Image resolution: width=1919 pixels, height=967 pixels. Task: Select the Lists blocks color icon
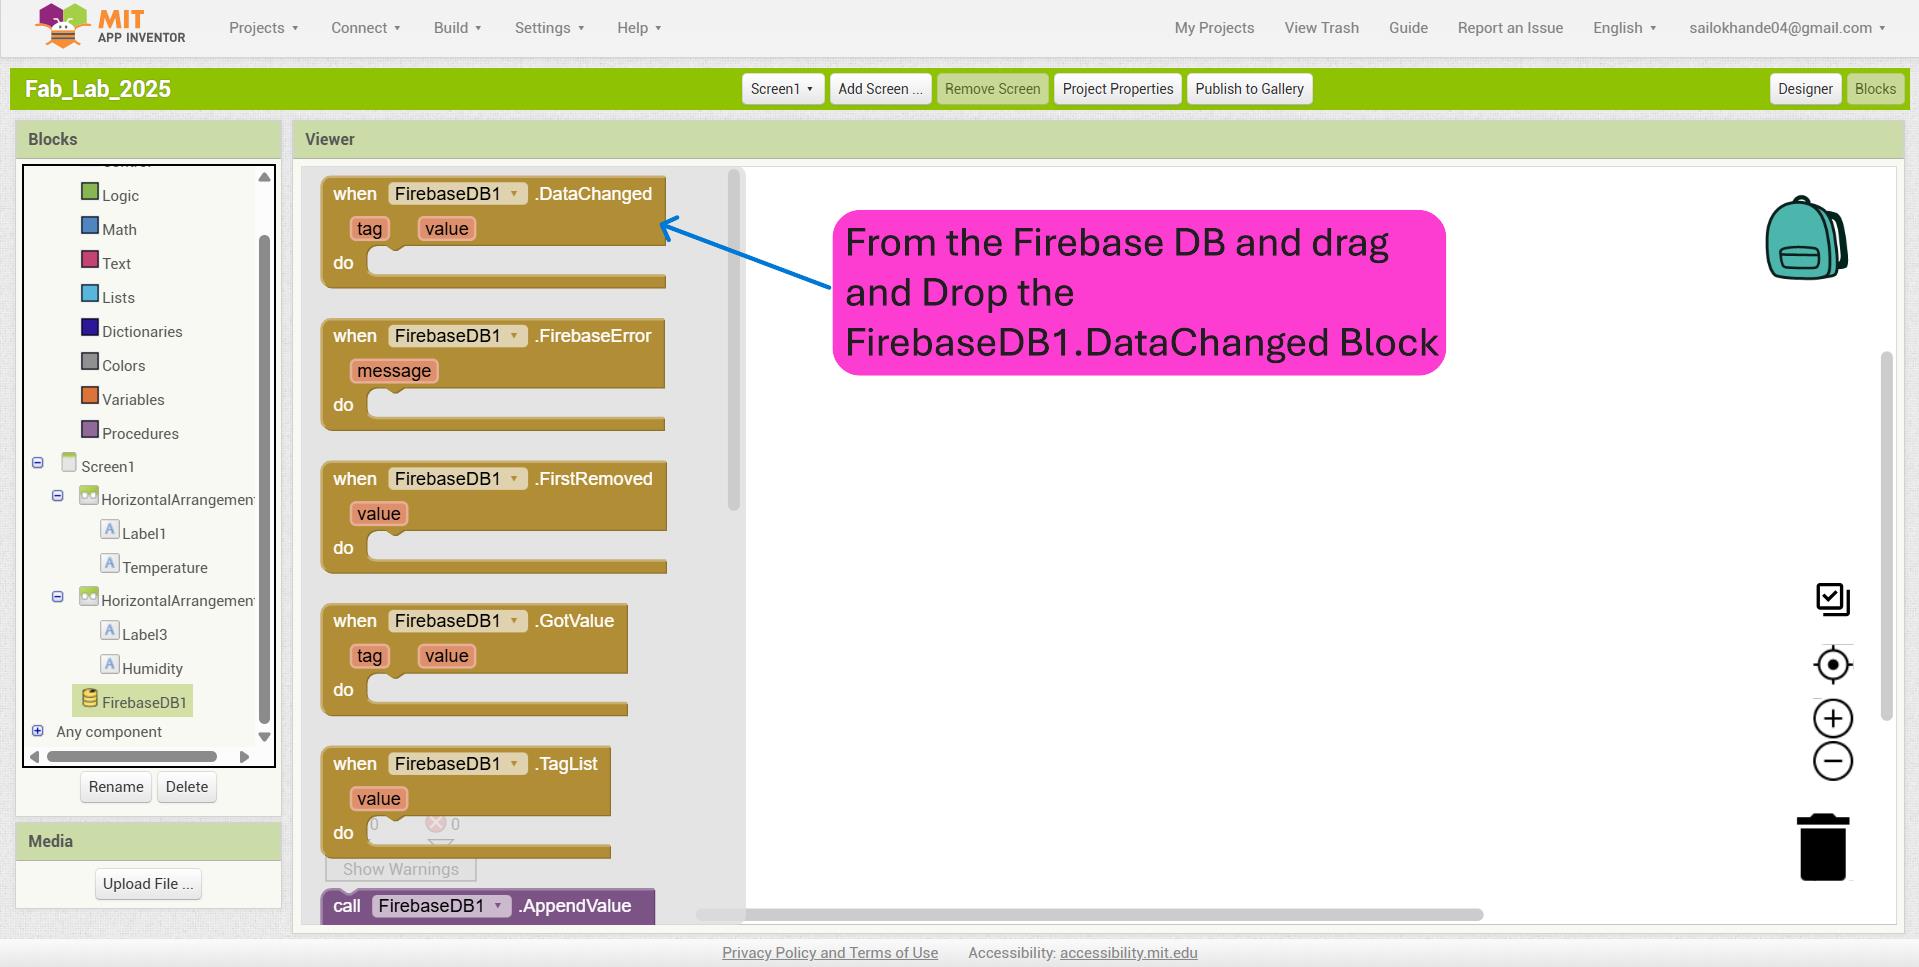pyautogui.click(x=90, y=293)
